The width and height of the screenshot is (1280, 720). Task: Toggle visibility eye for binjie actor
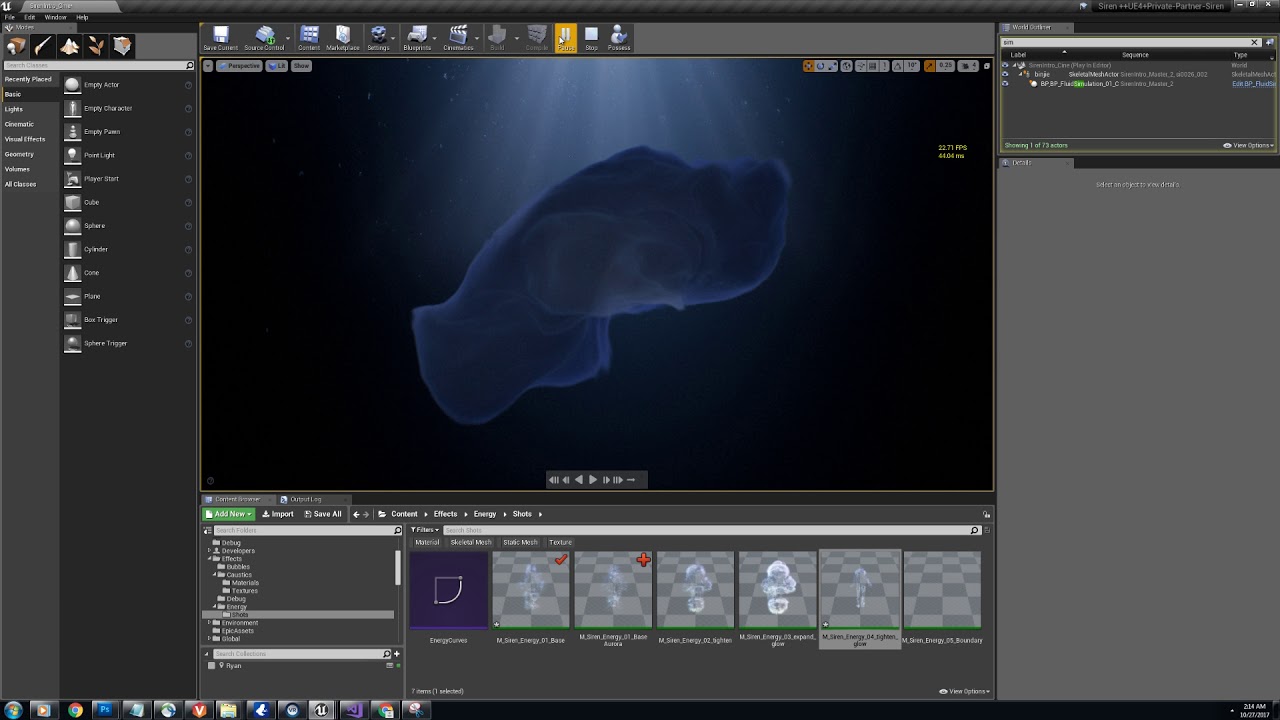click(x=1005, y=74)
